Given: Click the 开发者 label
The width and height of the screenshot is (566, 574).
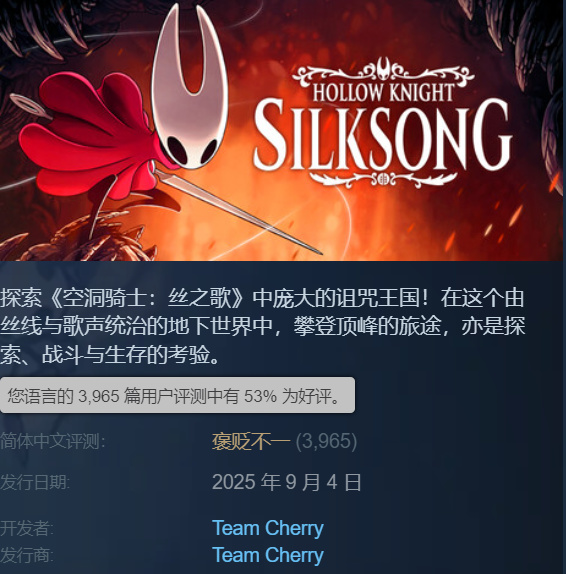Looking at the screenshot, I should 27,528.
